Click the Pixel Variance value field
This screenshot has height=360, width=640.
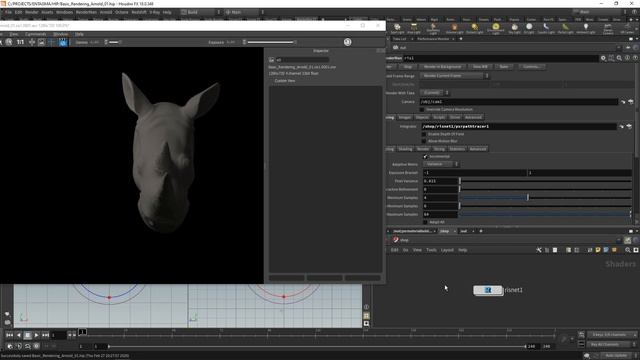(440, 181)
